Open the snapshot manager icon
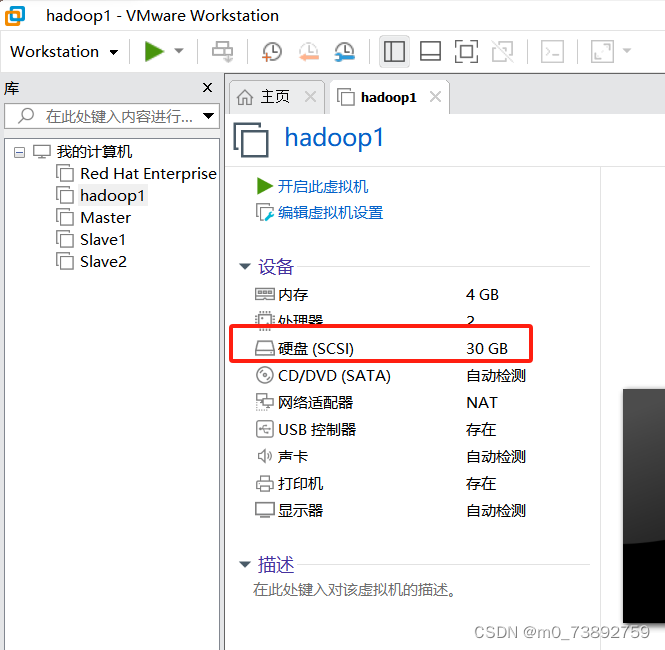The width and height of the screenshot is (665, 650). (344, 52)
